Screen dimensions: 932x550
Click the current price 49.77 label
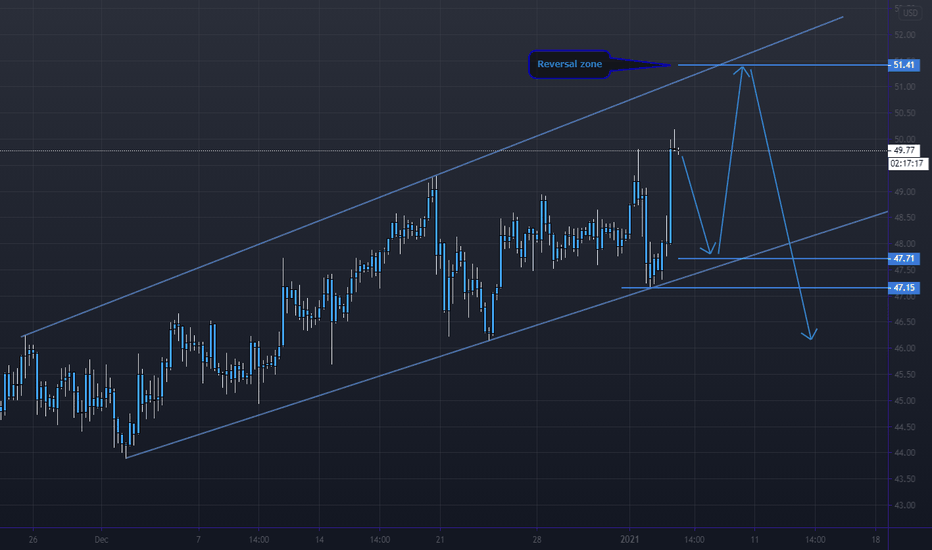tap(903, 150)
